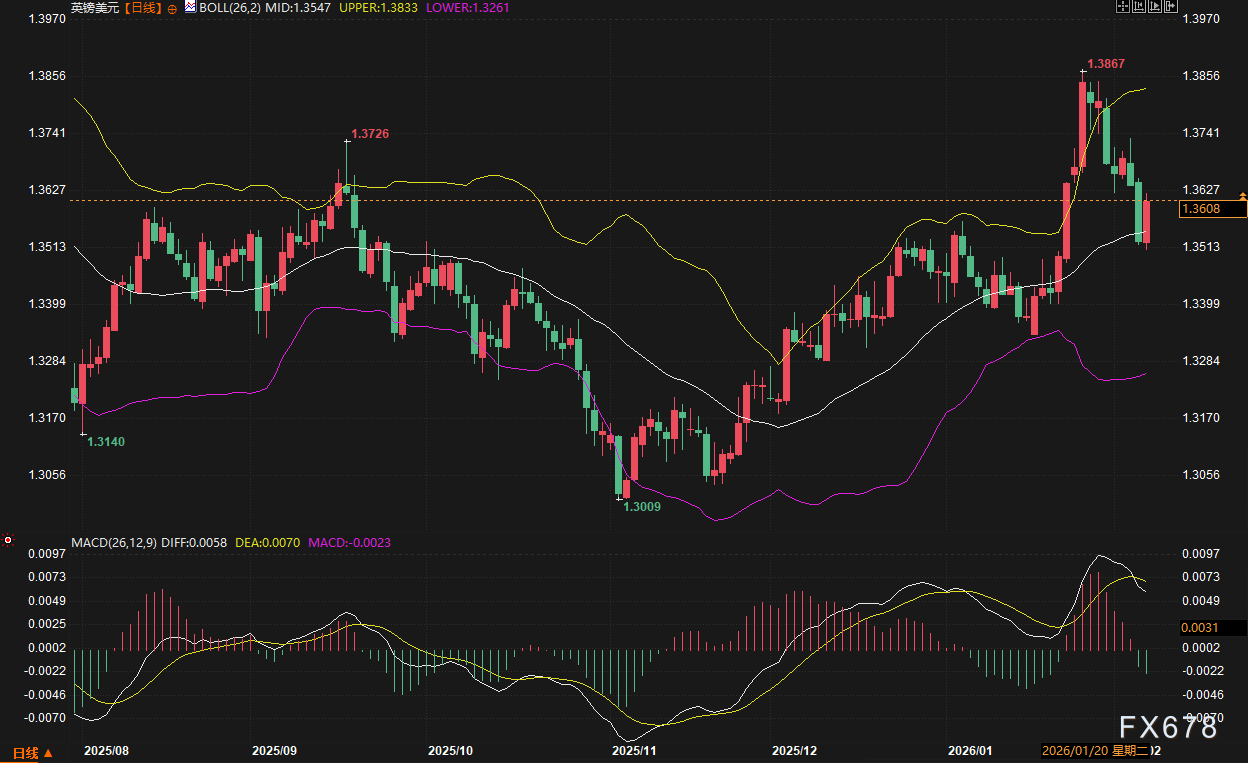Click the crosshair cursor icon at top right
The height and width of the screenshot is (763, 1248).
pyautogui.click(x=1123, y=6)
